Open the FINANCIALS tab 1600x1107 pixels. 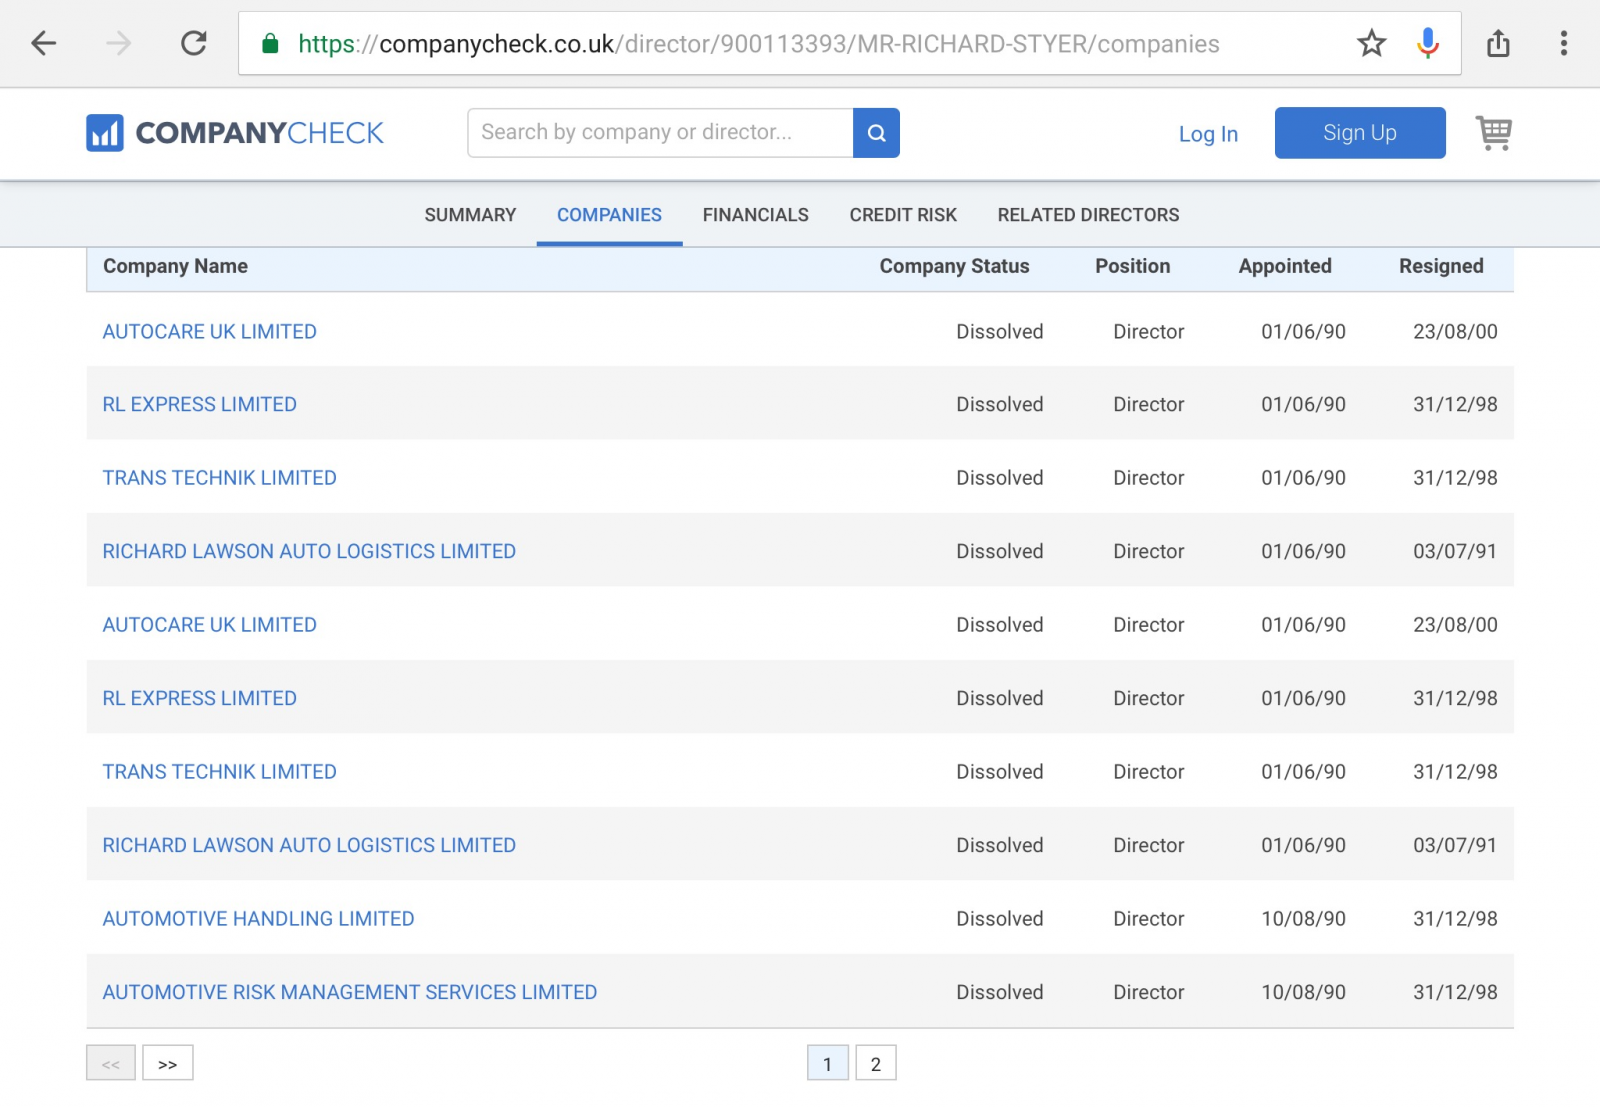coord(756,215)
